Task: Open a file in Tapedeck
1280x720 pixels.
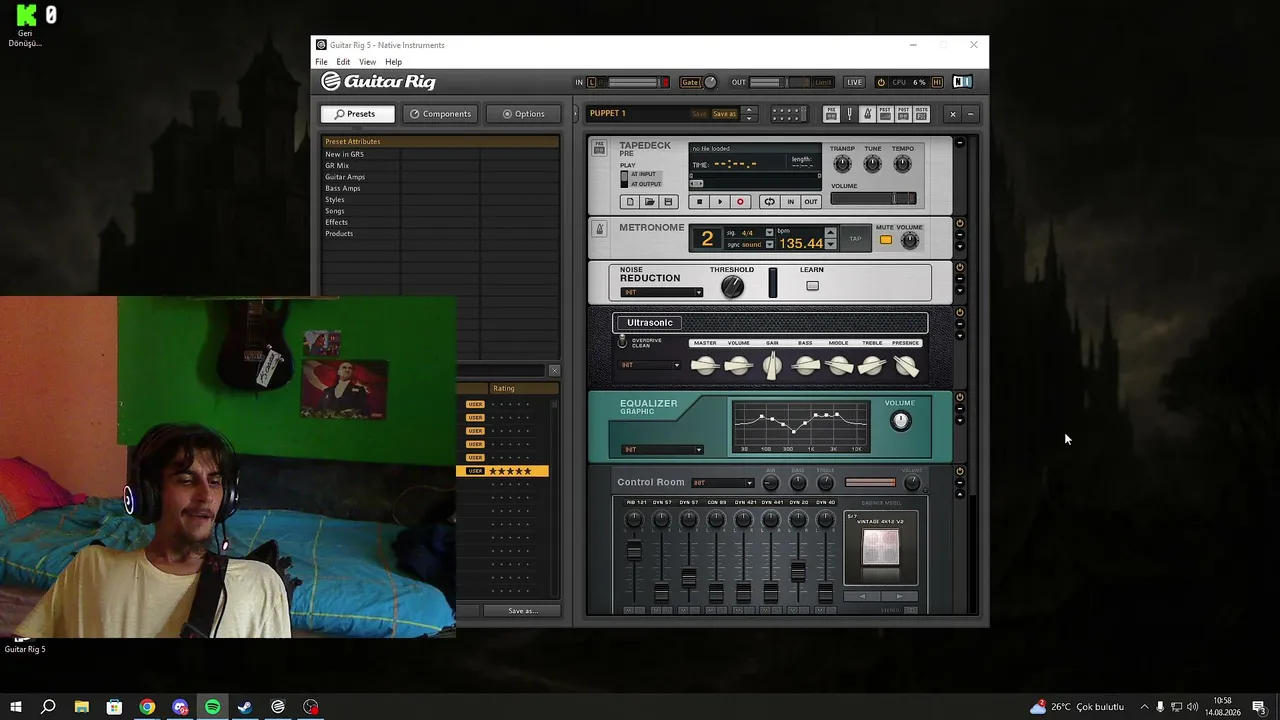Action: pos(649,202)
